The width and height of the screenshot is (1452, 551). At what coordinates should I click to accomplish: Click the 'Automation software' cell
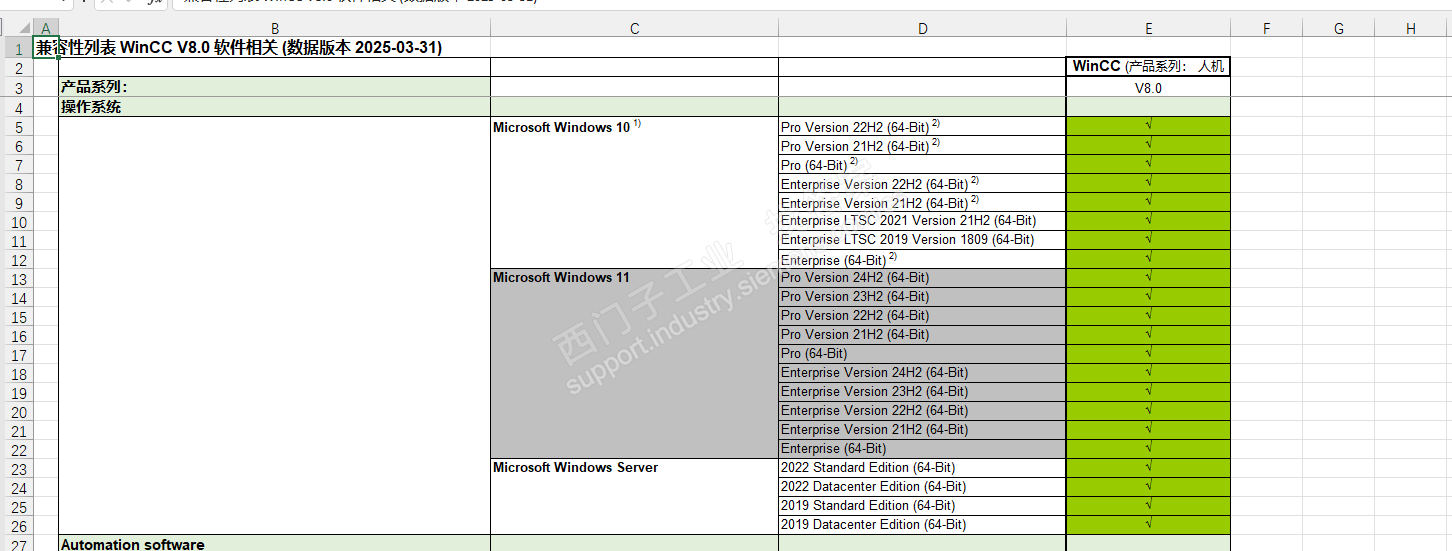click(274, 544)
